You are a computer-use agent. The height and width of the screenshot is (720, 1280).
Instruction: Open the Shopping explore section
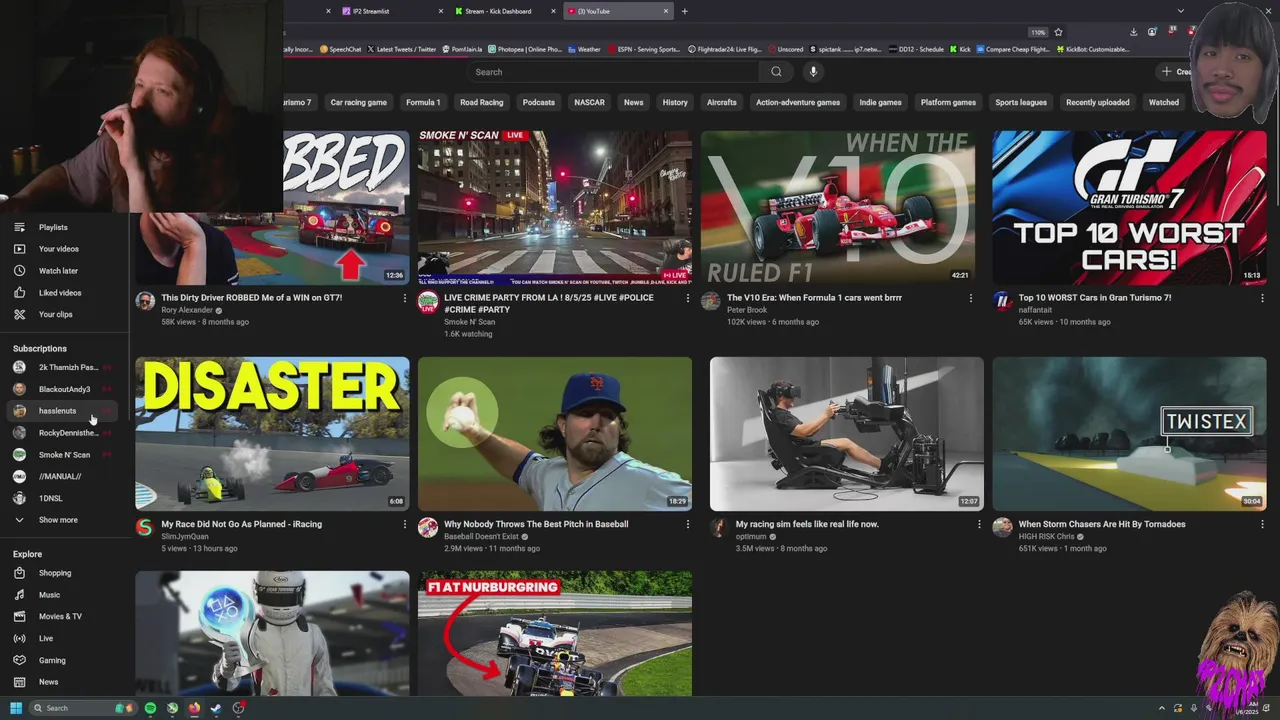coord(55,573)
